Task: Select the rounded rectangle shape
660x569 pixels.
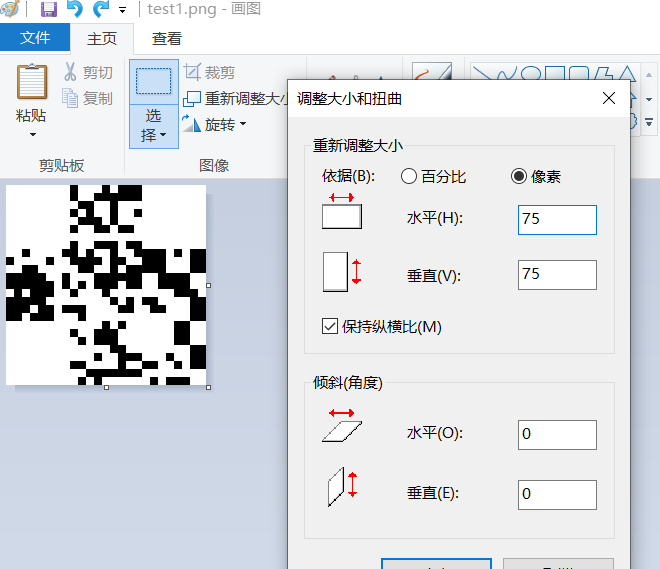Action: tap(579, 73)
